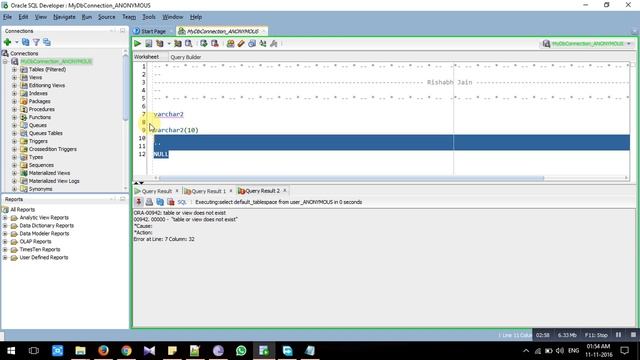This screenshot has width=640, height=360.
Task: Select the Materialized Views tree item
Action: point(49,173)
